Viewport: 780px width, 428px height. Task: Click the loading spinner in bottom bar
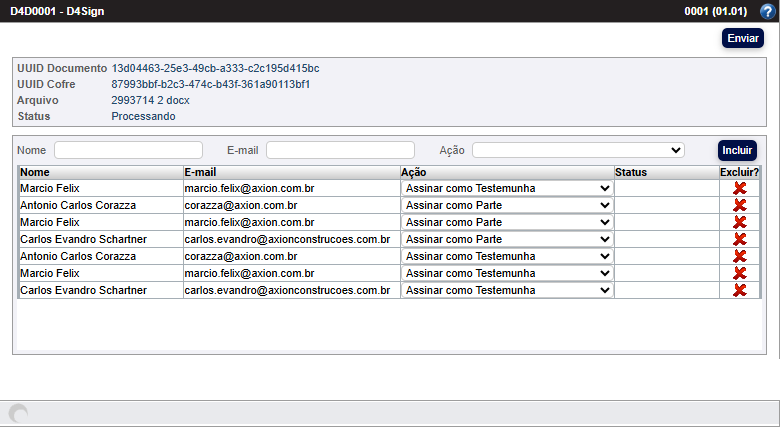18,414
